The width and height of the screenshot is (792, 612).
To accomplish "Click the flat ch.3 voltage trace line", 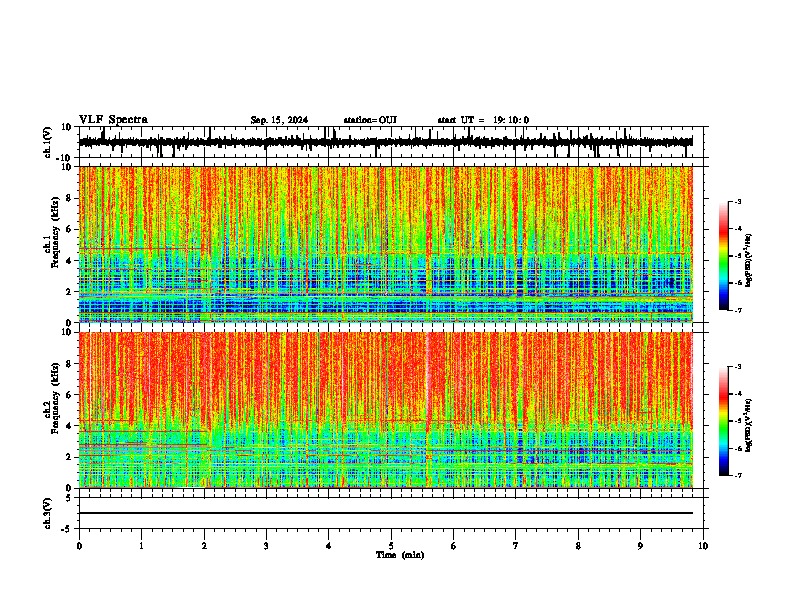I will (x=385, y=513).
